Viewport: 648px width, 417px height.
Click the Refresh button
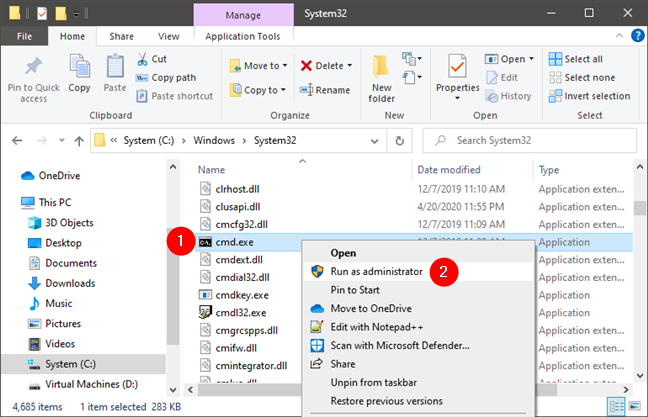coord(400,141)
